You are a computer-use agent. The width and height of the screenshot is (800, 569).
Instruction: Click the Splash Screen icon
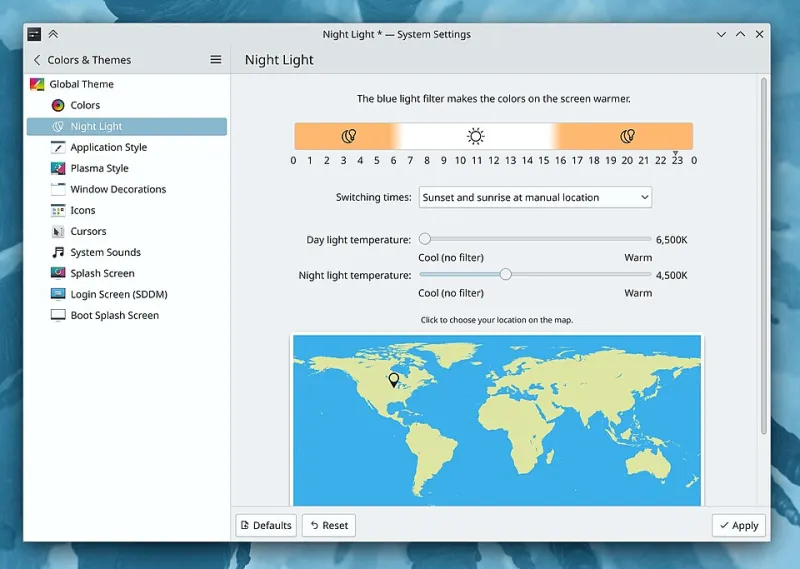58,273
